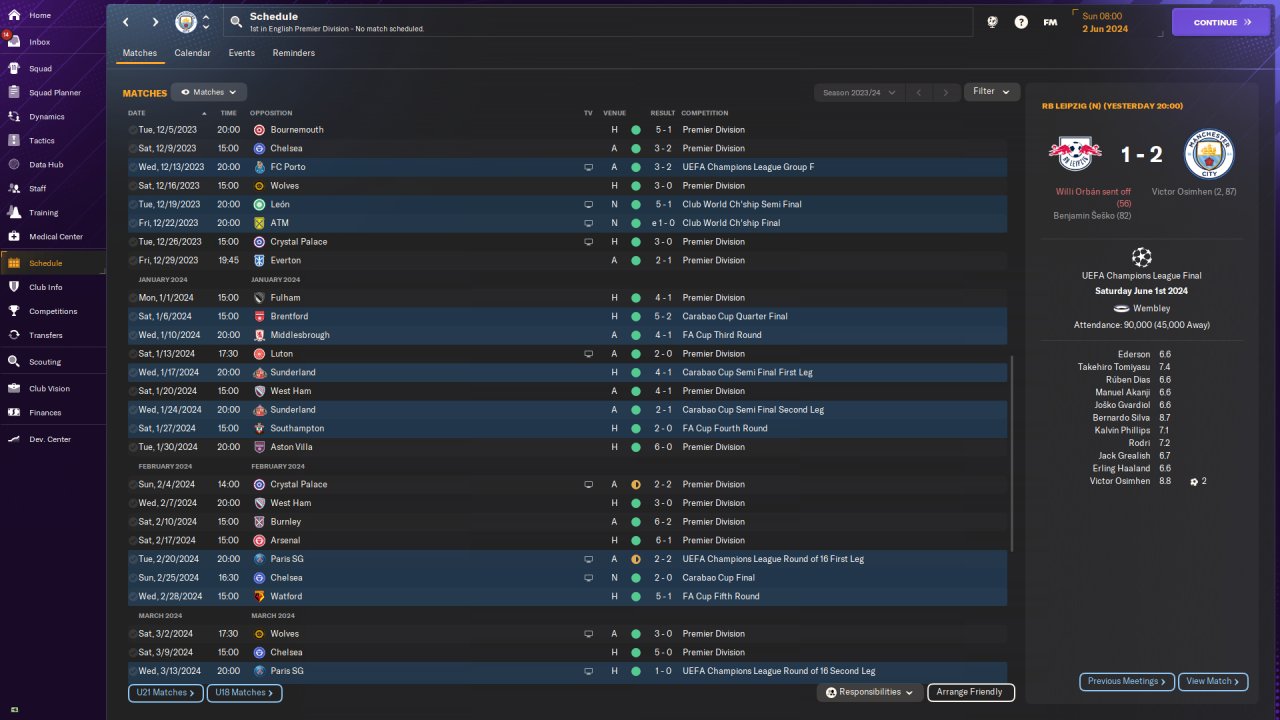The image size is (1280, 720).
Task: Open the help question mark icon
Action: 1021,22
